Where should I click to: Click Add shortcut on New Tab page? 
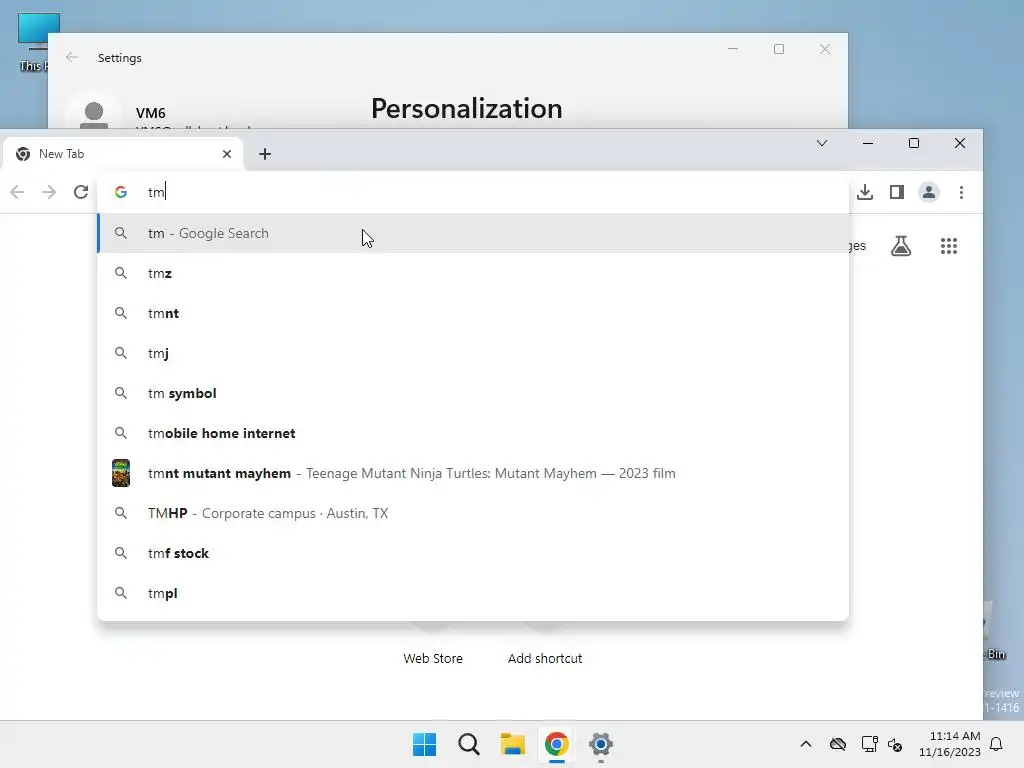(545, 658)
